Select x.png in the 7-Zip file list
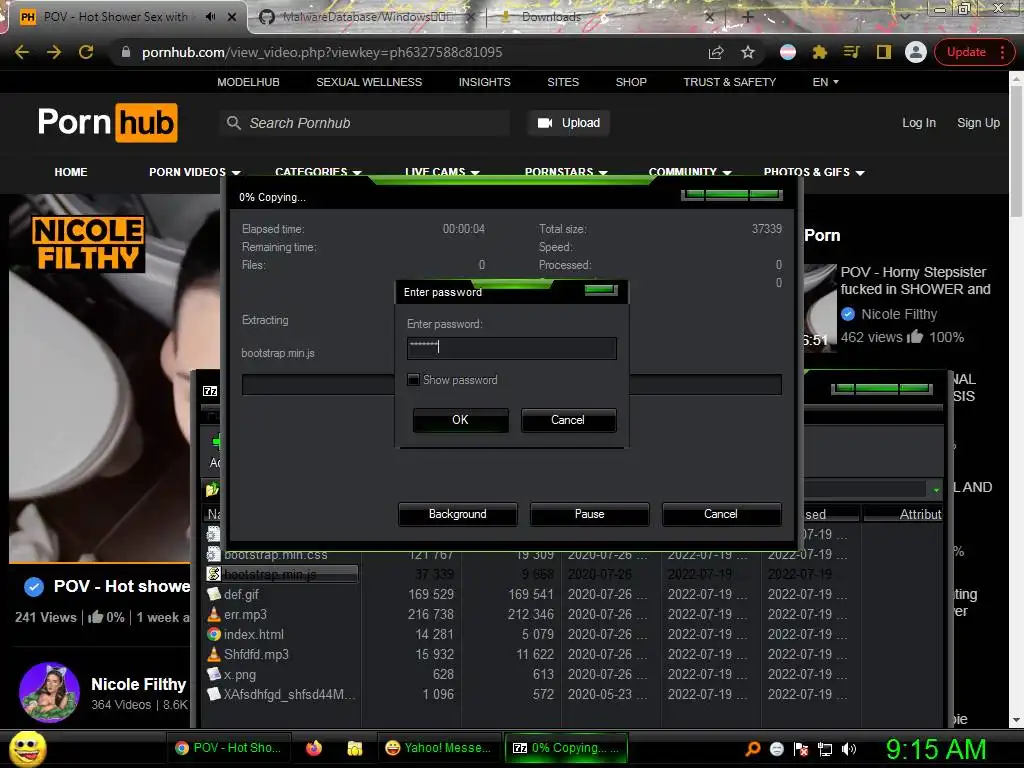The width and height of the screenshot is (1024, 768). pyautogui.click(x=240, y=675)
